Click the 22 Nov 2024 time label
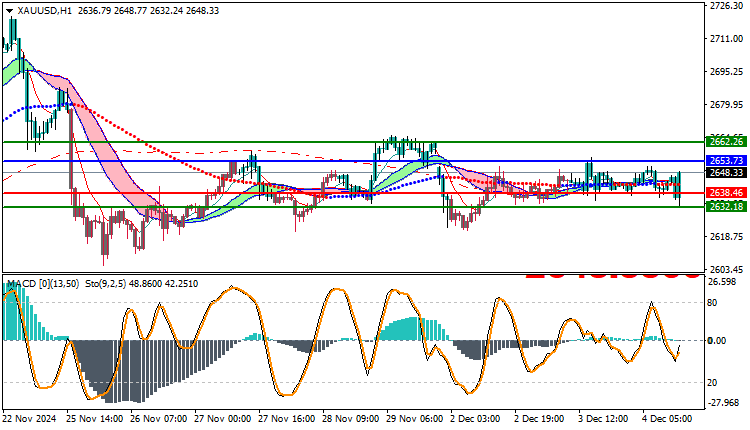Viewport: 750px width, 430px height. click(x=30, y=419)
